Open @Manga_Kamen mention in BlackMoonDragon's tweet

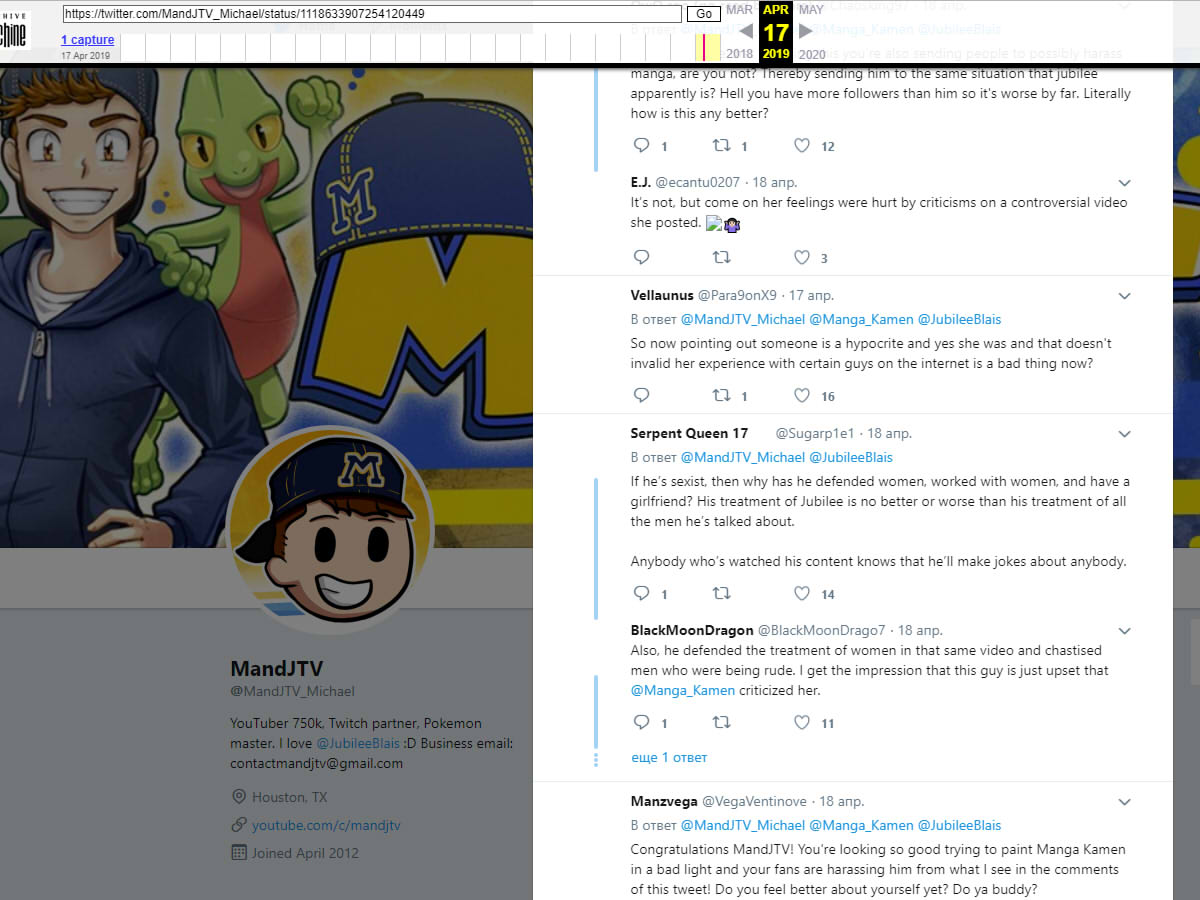point(683,690)
